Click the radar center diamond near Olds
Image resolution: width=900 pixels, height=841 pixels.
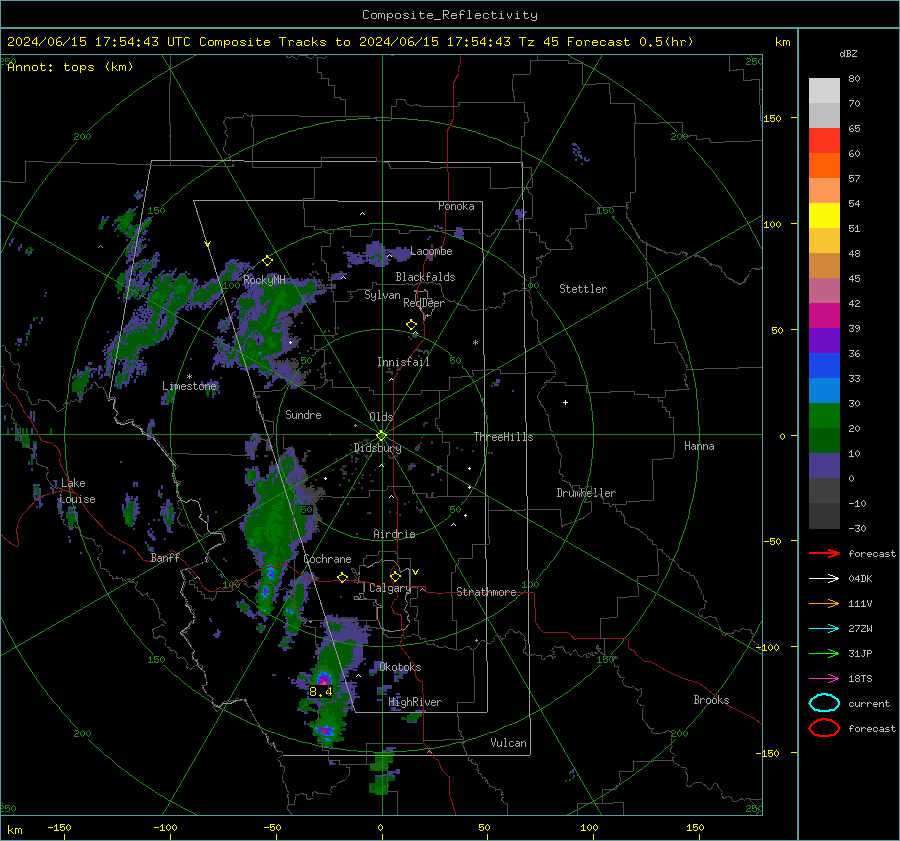382,436
